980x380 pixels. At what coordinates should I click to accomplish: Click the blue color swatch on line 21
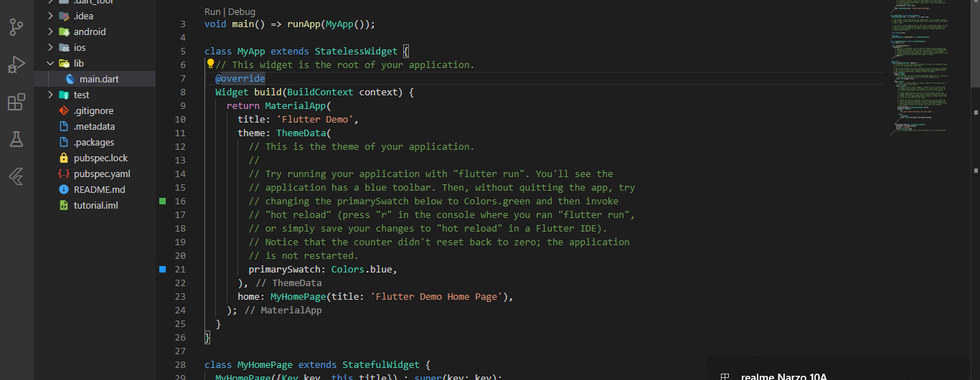[x=162, y=269]
